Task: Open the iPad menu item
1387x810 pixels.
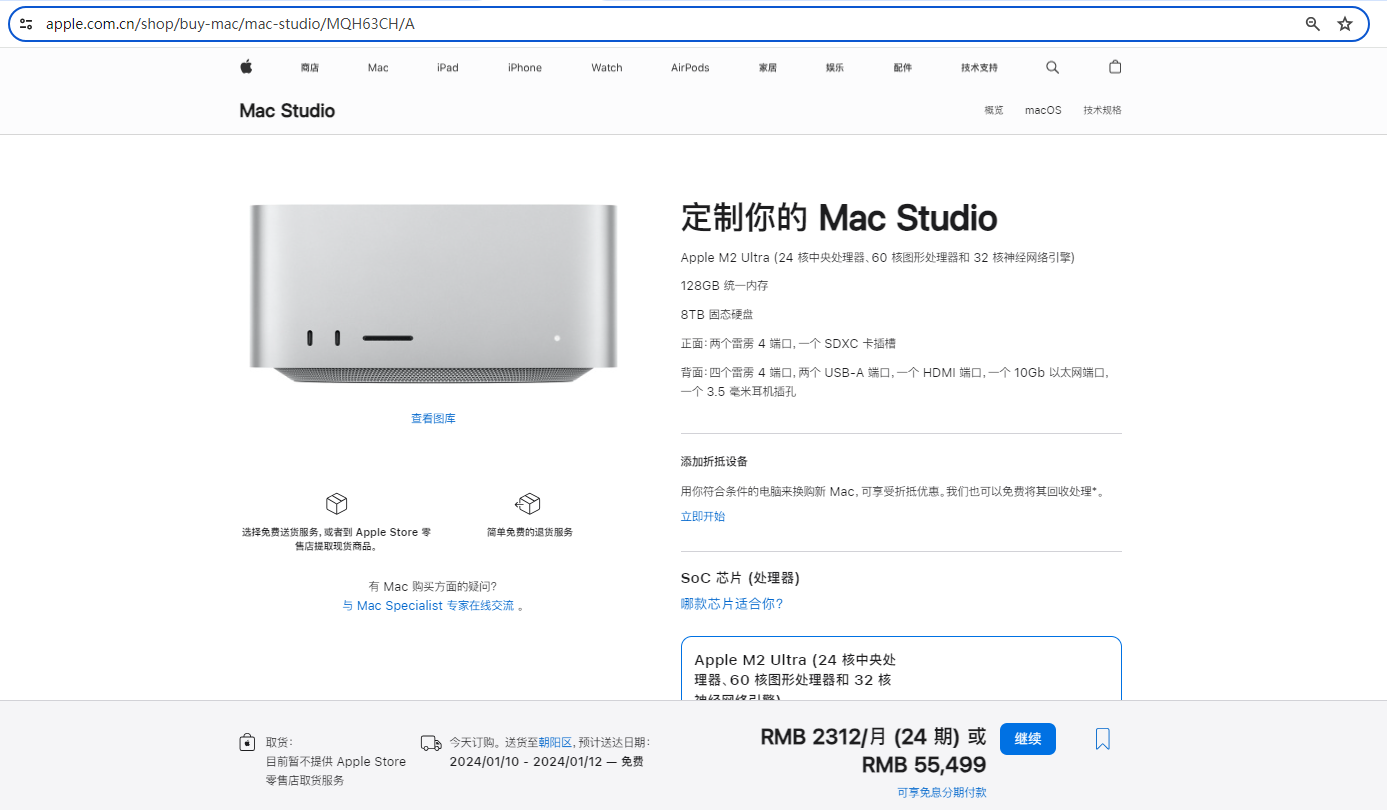Action: pos(448,68)
